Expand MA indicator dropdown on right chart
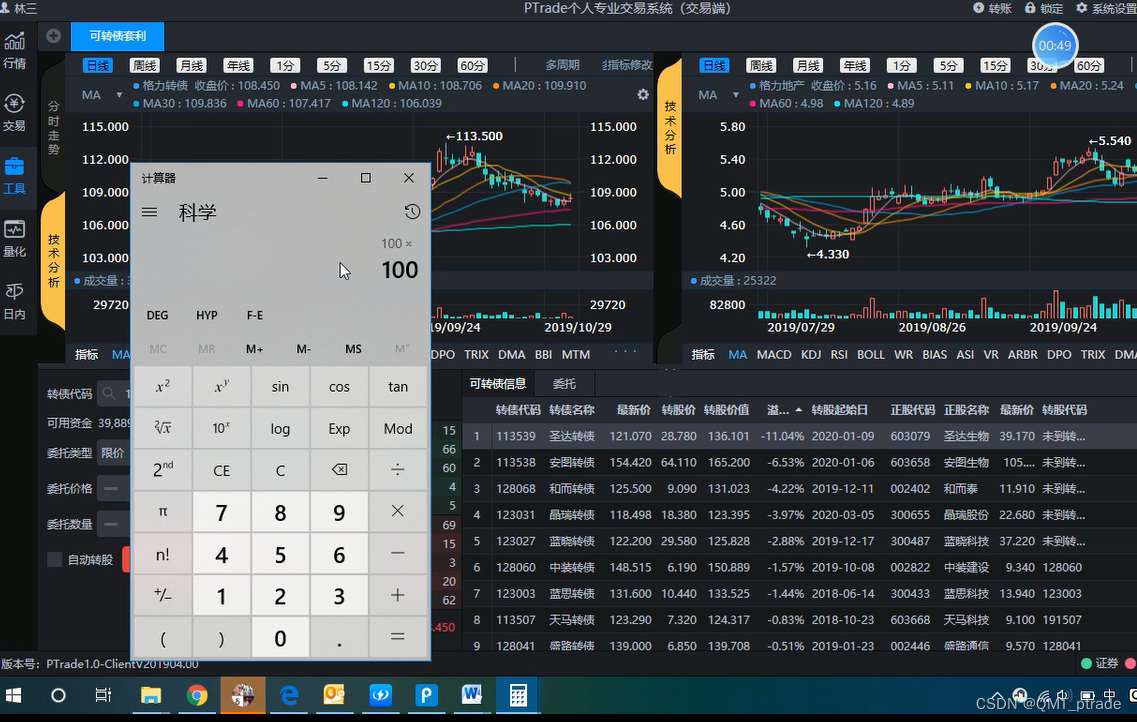The height and width of the screenshot is (722, 1137). pos(735,95)
